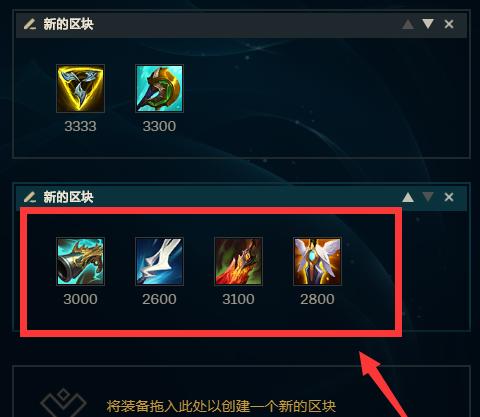Rename the second block with its pencil icon

pyautogui.click(x=30, y=197)
